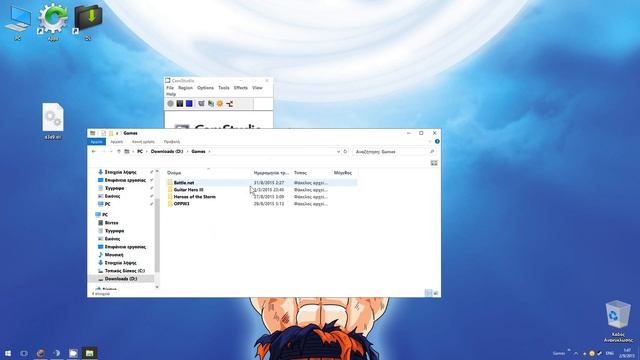Image resolution: width=640 pixels, height=360 pixels.
Task: Click the Windows Start button
Action: point(8,353)
